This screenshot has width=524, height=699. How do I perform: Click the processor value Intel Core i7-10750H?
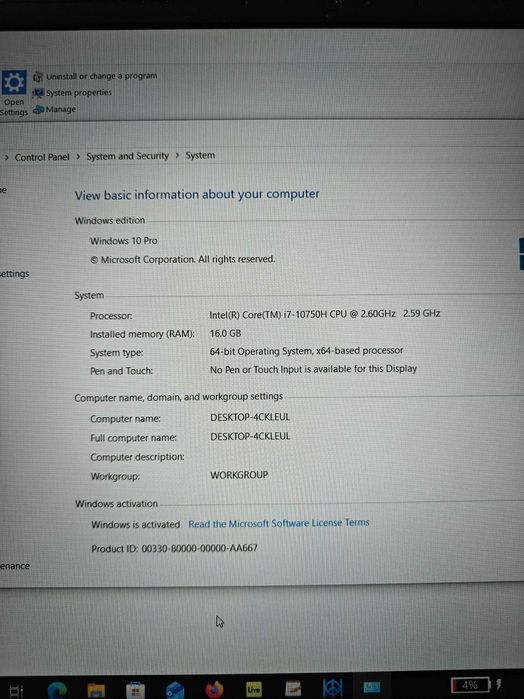[325, 314]
